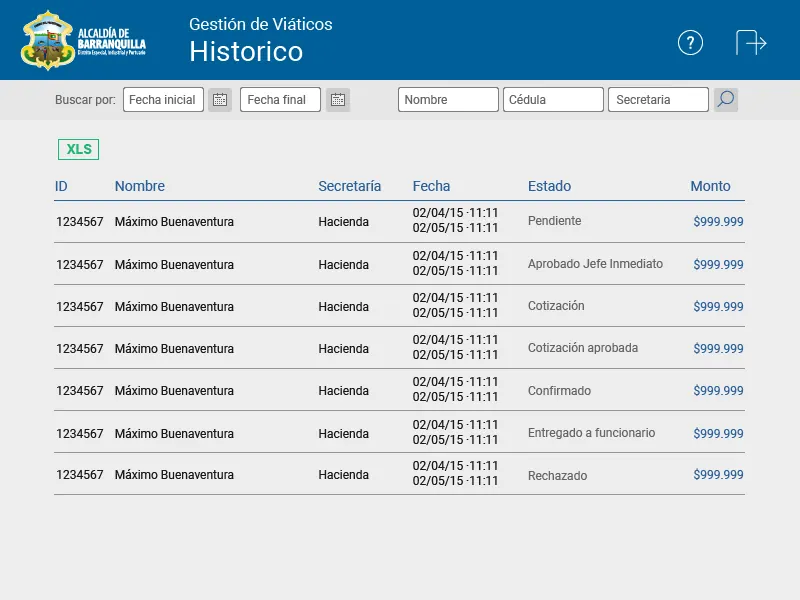Screen dimensions: 800x600
Task: Select the Cotización aprobada status cell
Action: click(x=583, y=348)
